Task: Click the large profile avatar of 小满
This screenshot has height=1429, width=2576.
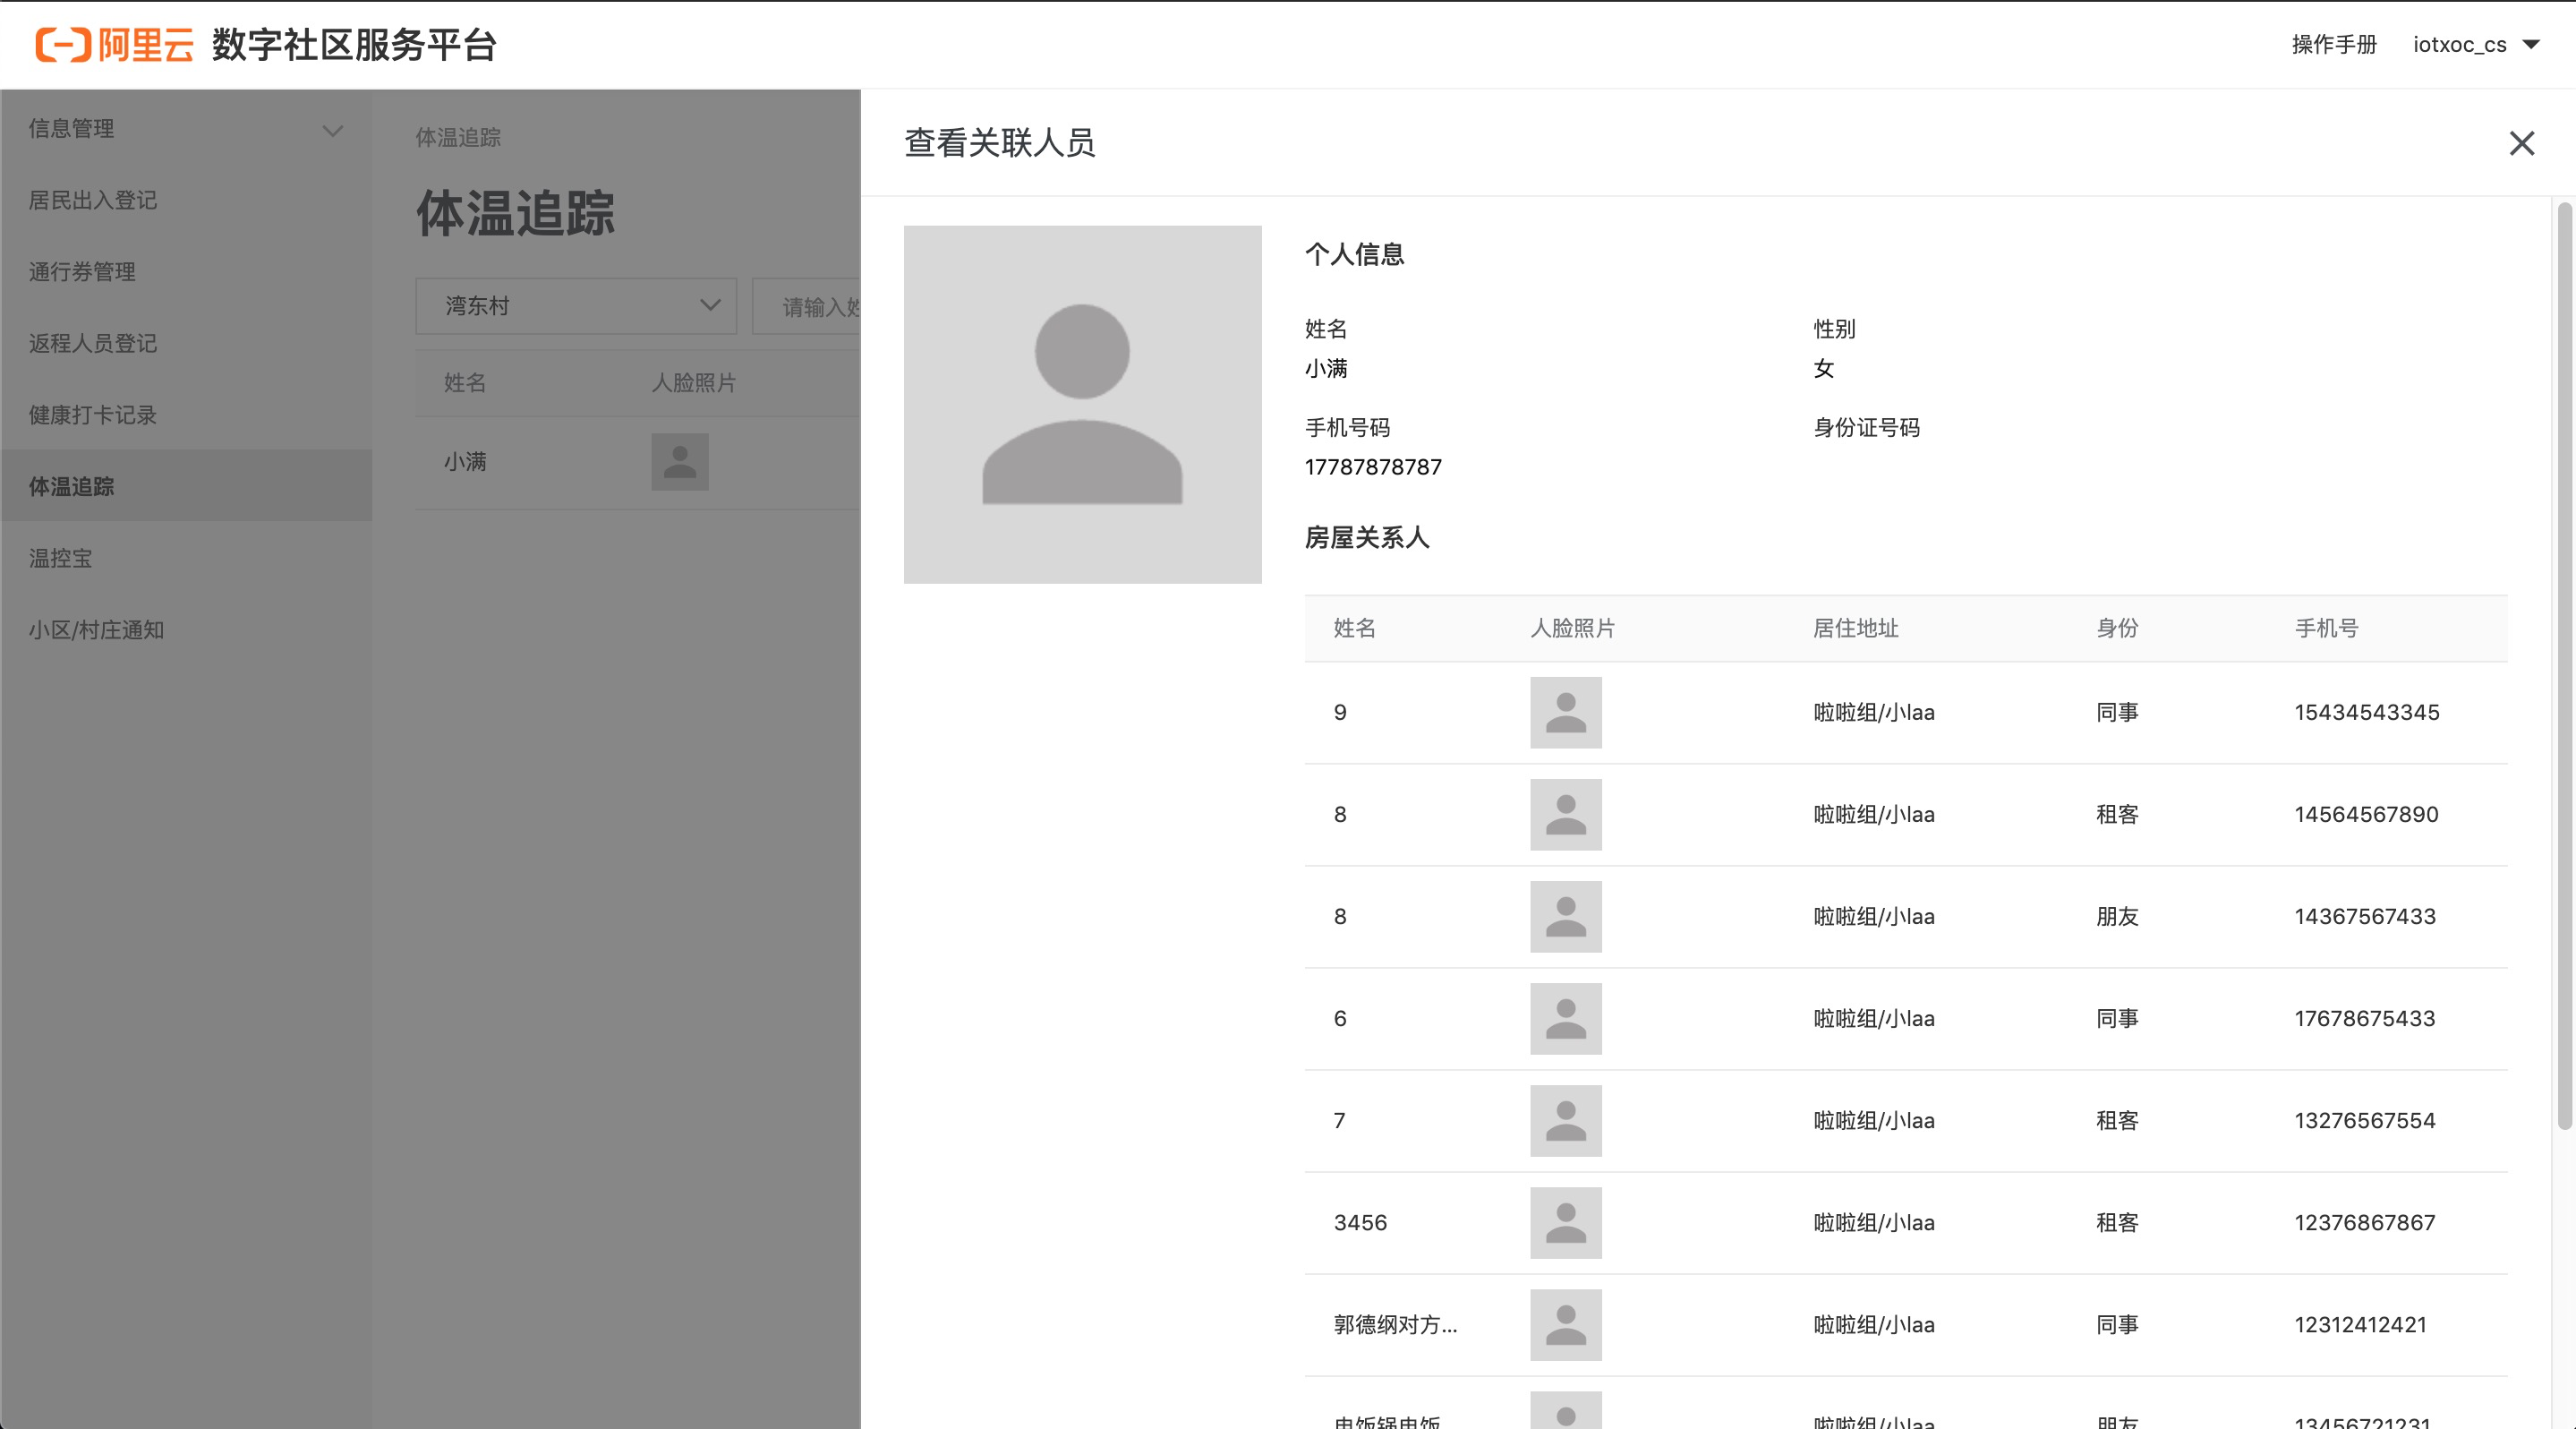Action: tap(1082, 404)
